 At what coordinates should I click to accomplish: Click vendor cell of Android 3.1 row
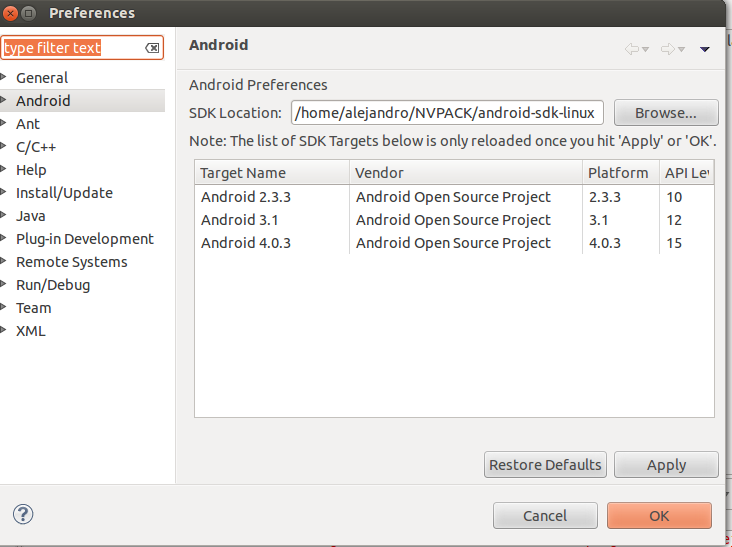click(453, 220)
